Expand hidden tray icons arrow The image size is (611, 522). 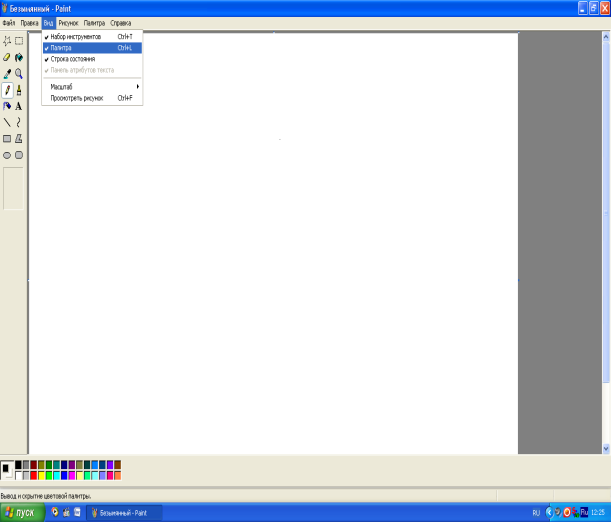549,513
